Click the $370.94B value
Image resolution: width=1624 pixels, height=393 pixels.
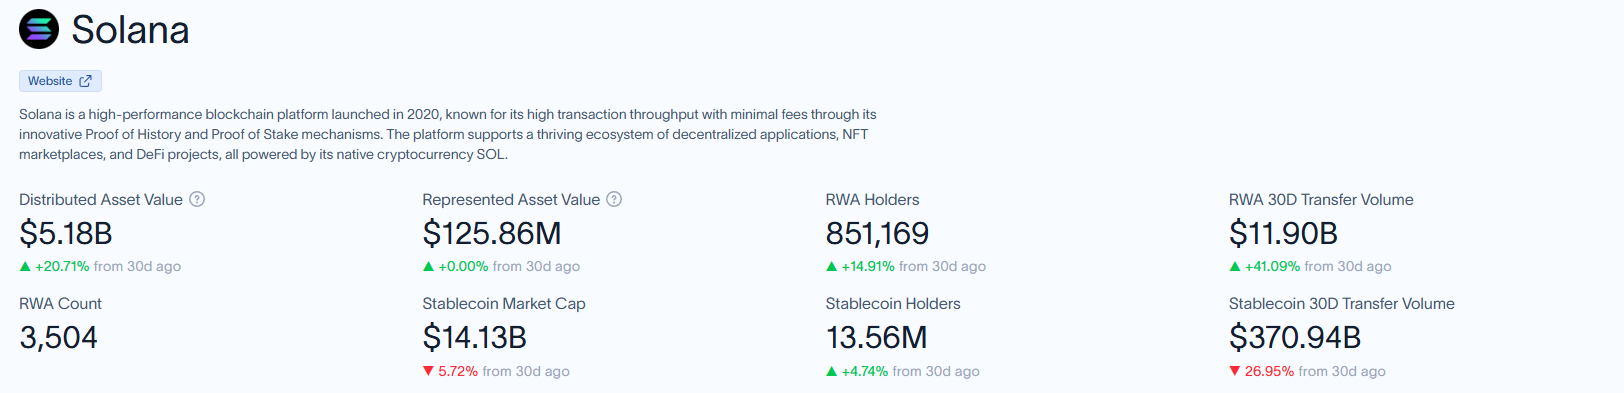[x=1295, y=337]
